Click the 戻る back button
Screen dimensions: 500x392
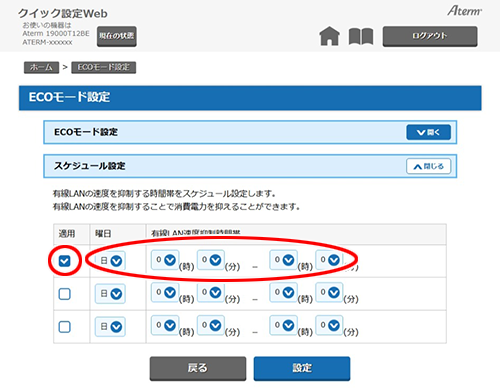pos(198,368)
